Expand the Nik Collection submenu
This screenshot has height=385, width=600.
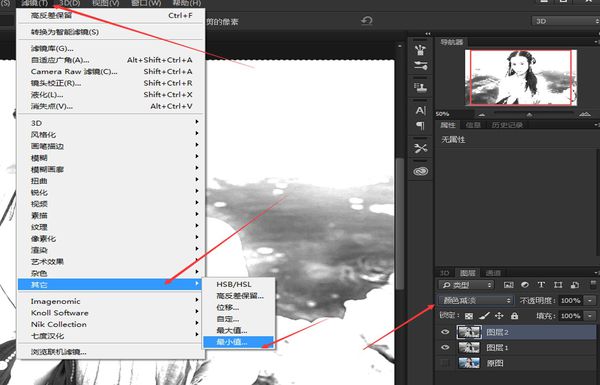[111, 325]
